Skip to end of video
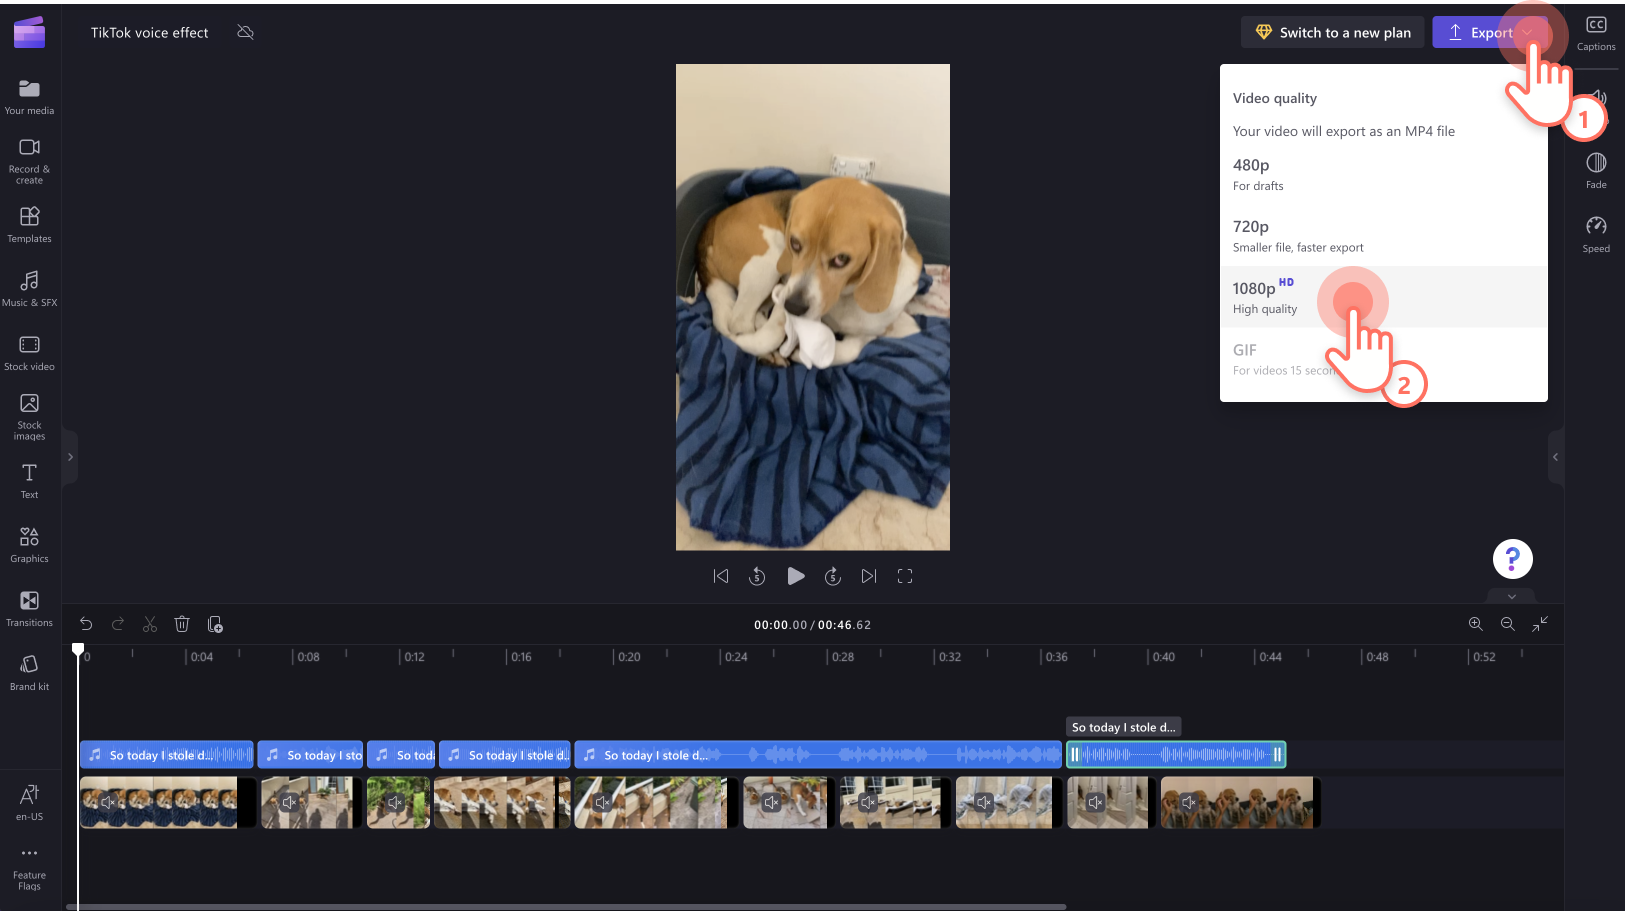The image size is (1625, 911). coord(868,576)
